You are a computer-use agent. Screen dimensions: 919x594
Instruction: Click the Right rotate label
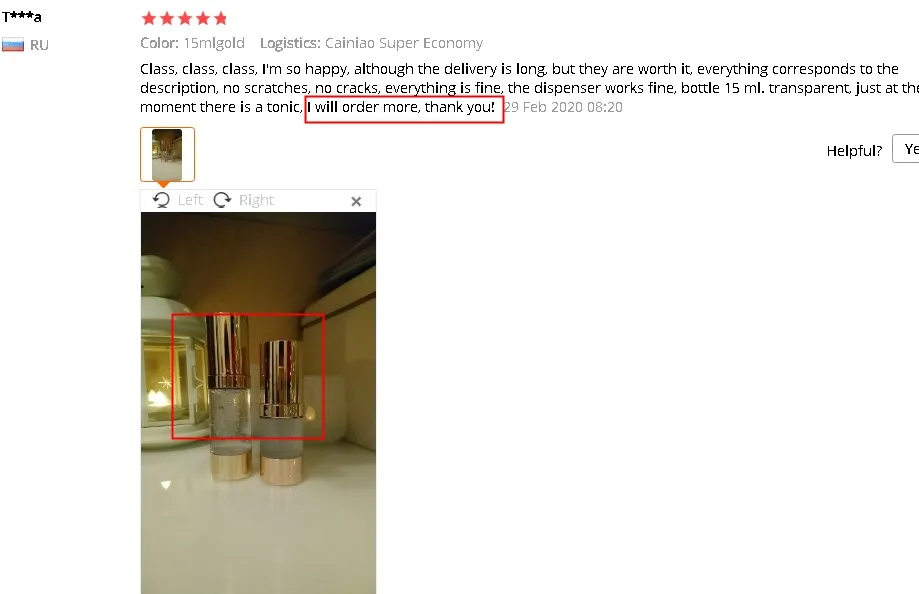(x=256, y=200)
